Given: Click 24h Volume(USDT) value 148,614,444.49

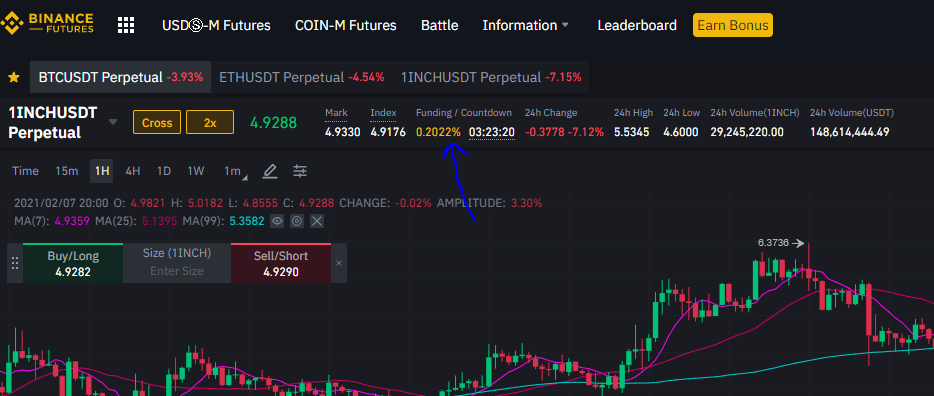Looking at the screenshot, I should point(849,132).
